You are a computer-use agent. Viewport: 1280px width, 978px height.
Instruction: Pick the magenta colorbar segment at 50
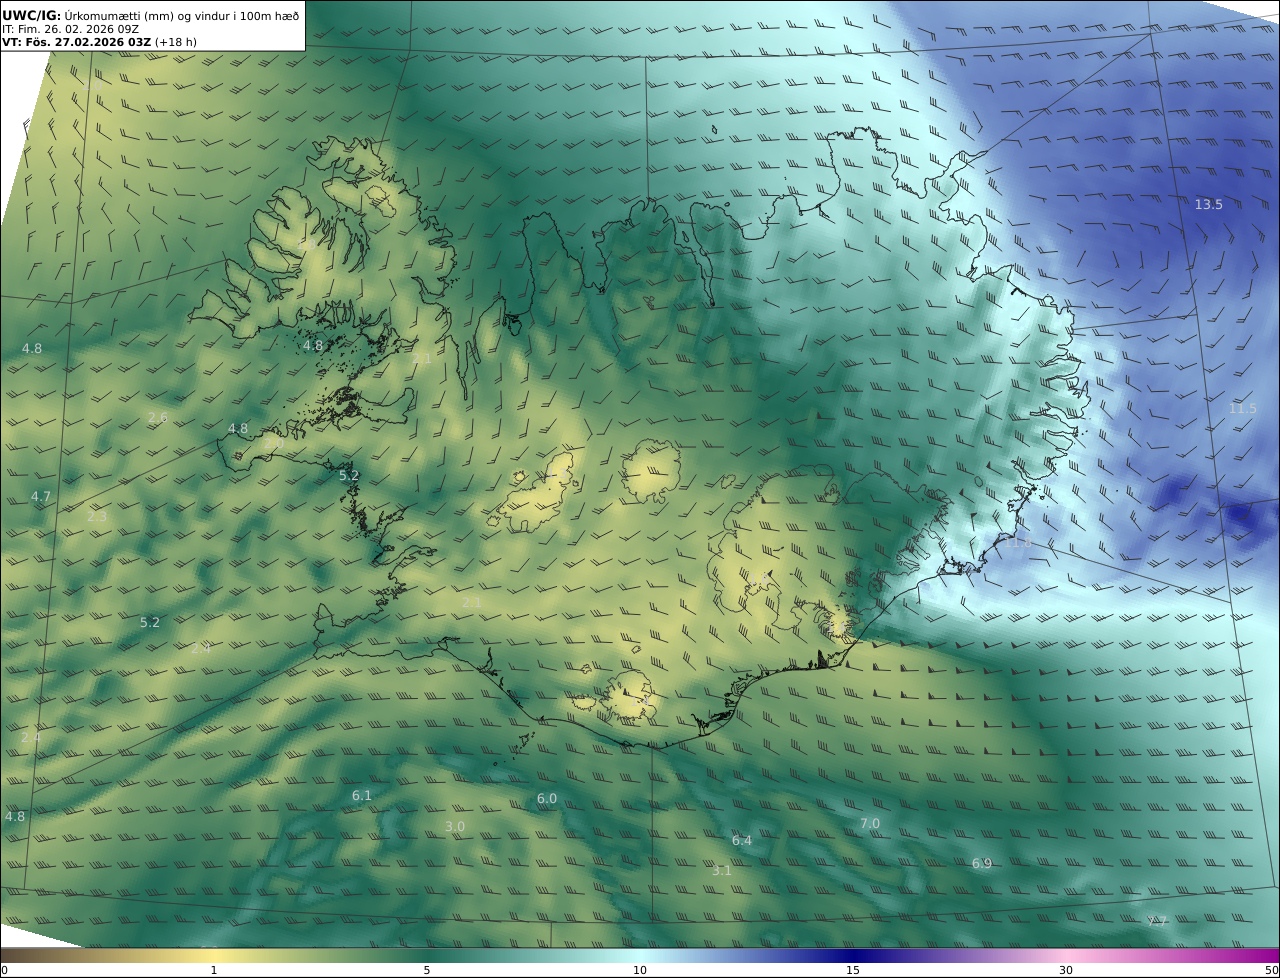point(1268,955)
